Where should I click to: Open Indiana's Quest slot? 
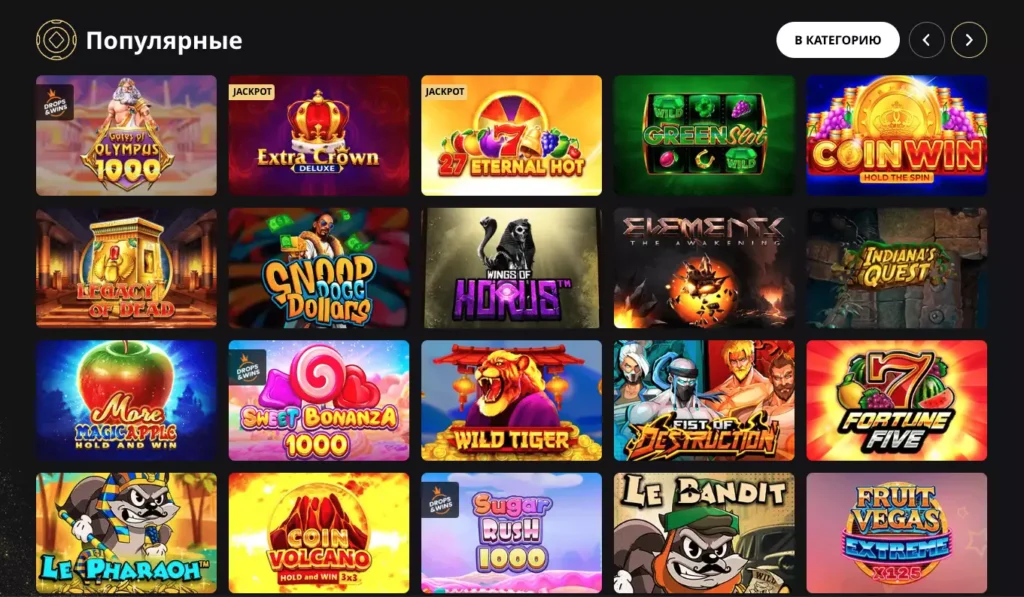(x=897, y=268)
